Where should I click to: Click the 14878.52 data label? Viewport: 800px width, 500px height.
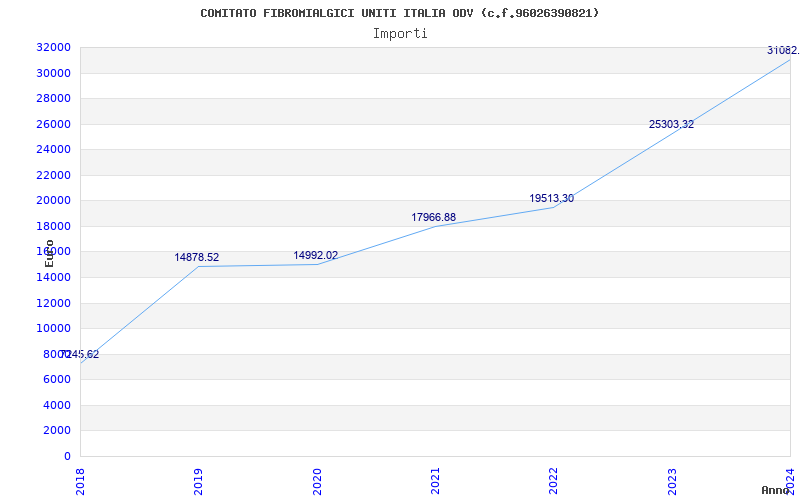(196, 257)
